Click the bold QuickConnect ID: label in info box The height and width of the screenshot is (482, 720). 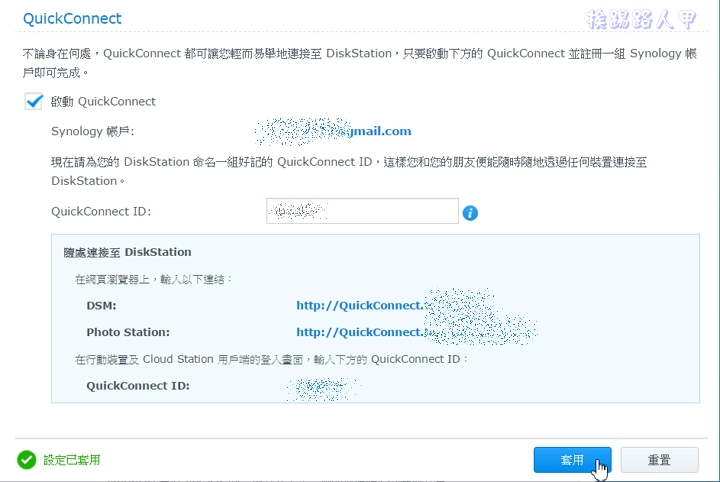(138, 386)
